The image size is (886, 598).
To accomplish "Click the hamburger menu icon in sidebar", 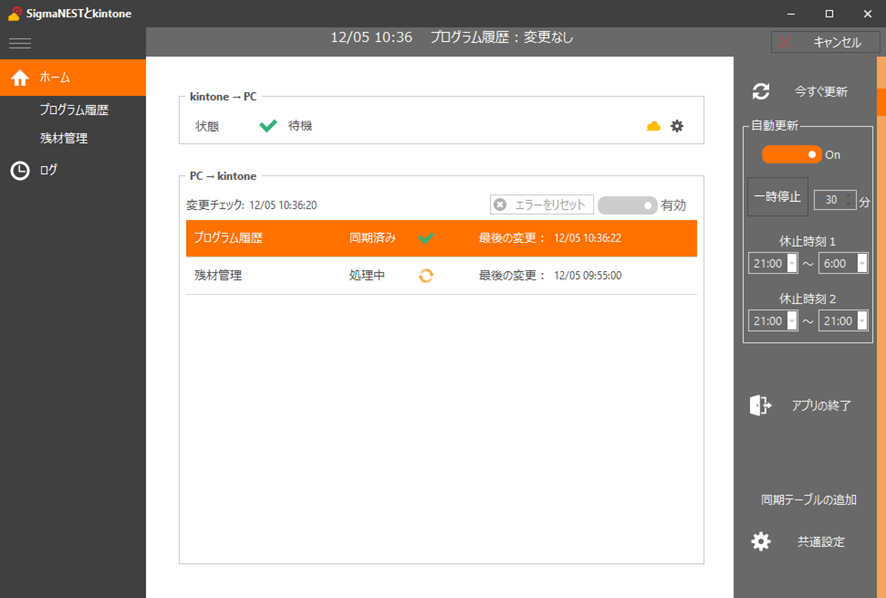I will tap(20, 43).
